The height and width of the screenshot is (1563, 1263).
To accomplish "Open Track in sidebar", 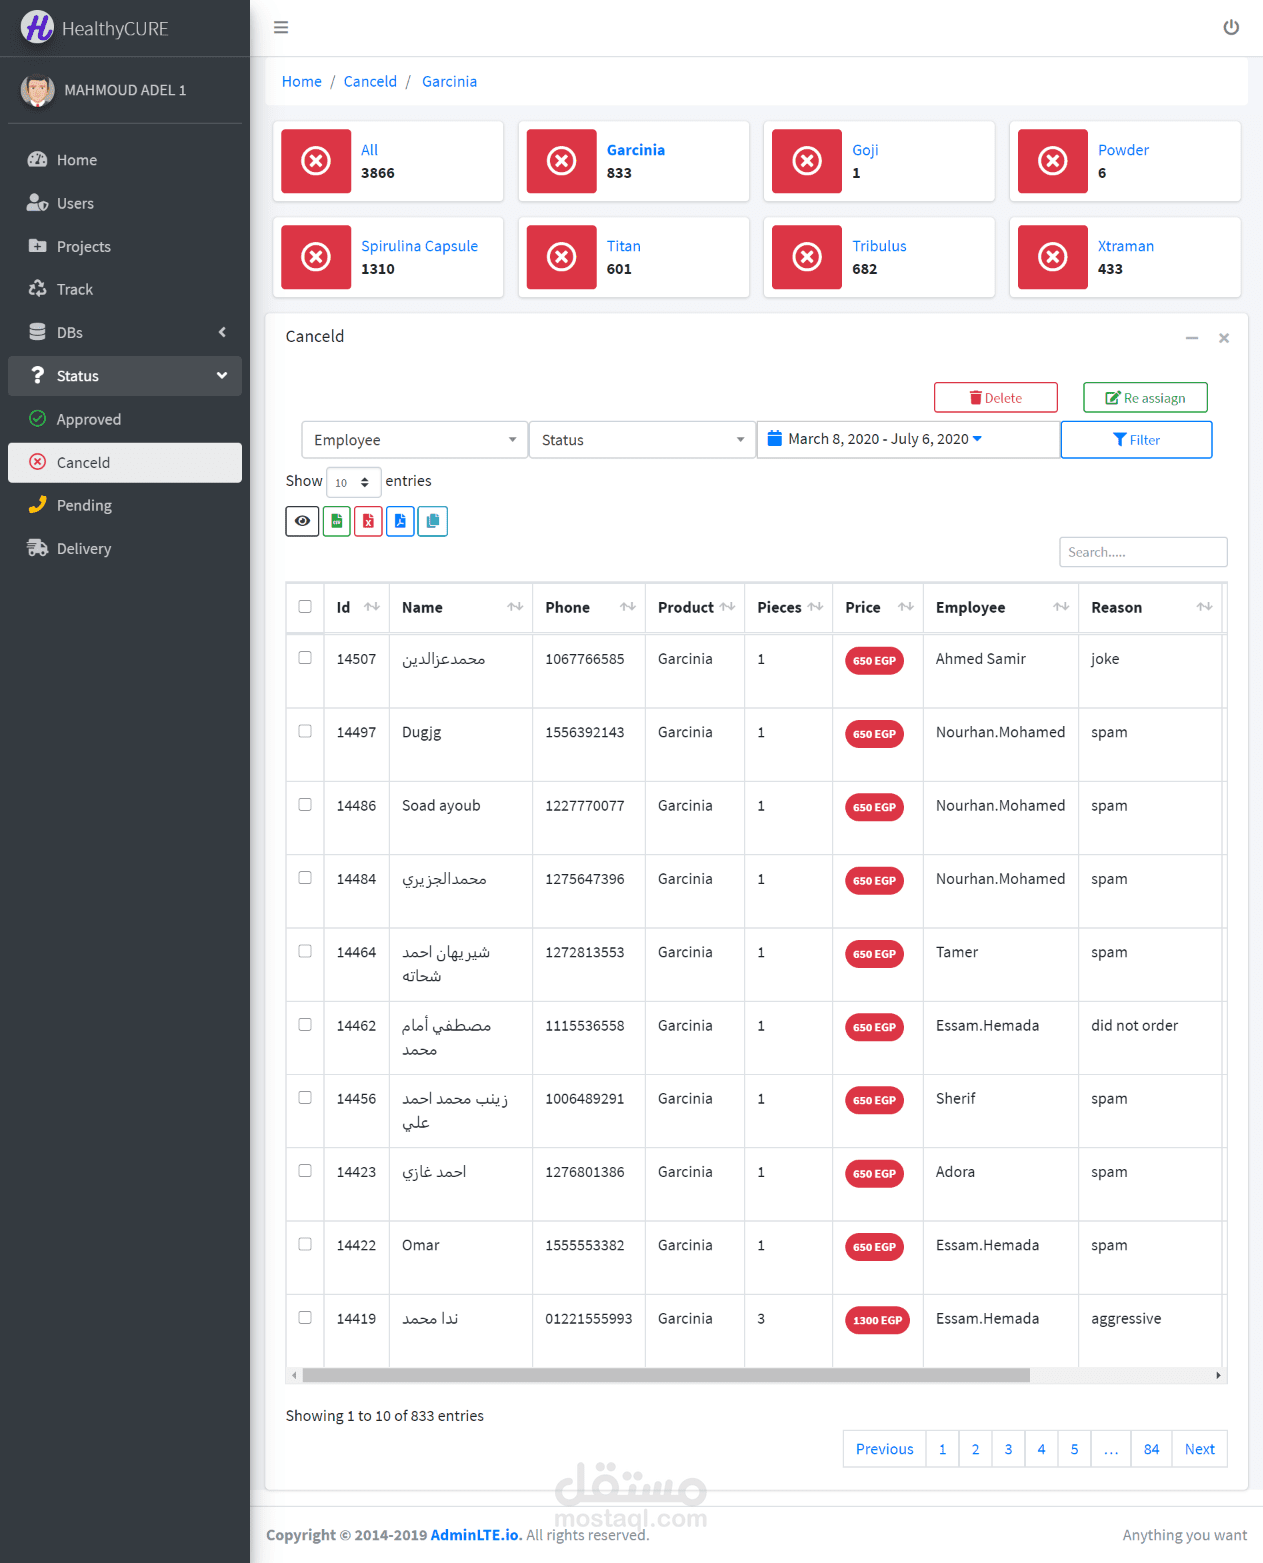I will coord(125,289).
